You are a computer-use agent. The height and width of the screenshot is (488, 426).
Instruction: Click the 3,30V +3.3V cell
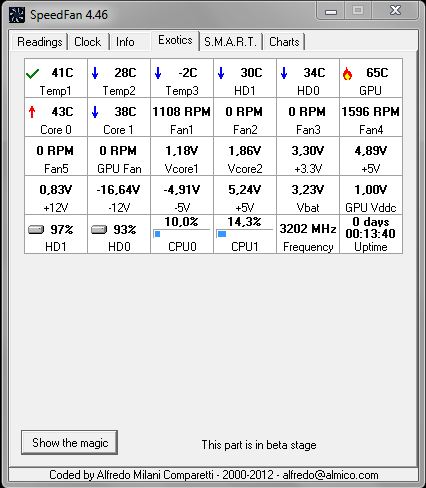(308, 156)
